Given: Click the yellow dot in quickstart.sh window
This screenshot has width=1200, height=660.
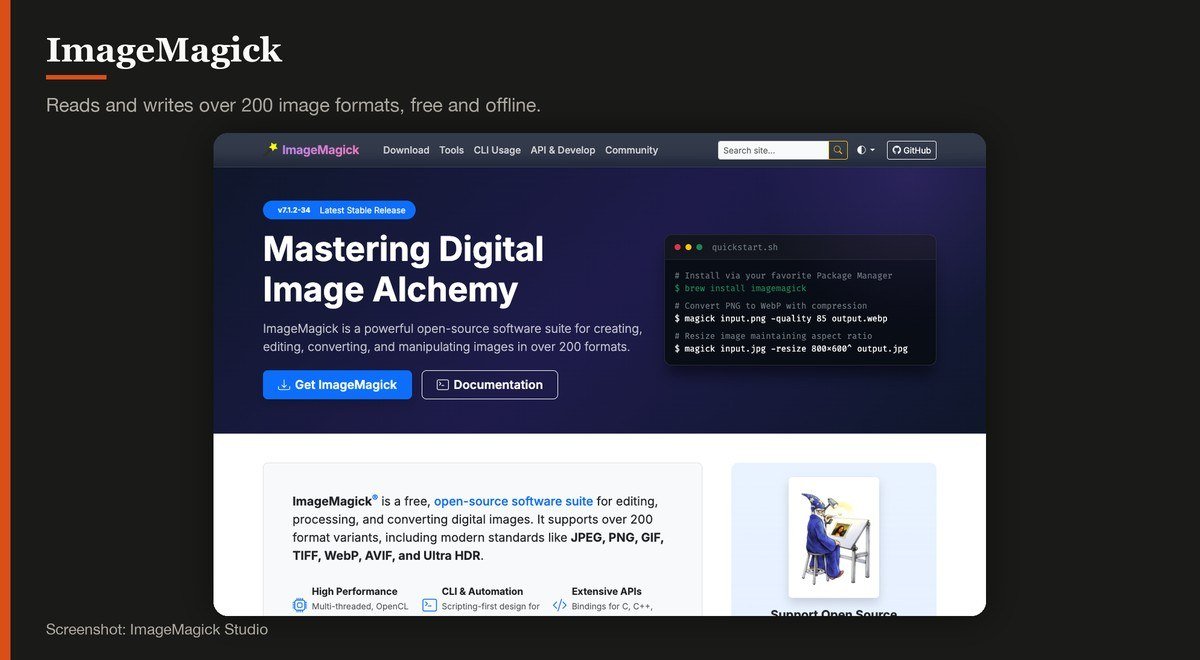Looking at the screenshot, I should coord(689,247).
